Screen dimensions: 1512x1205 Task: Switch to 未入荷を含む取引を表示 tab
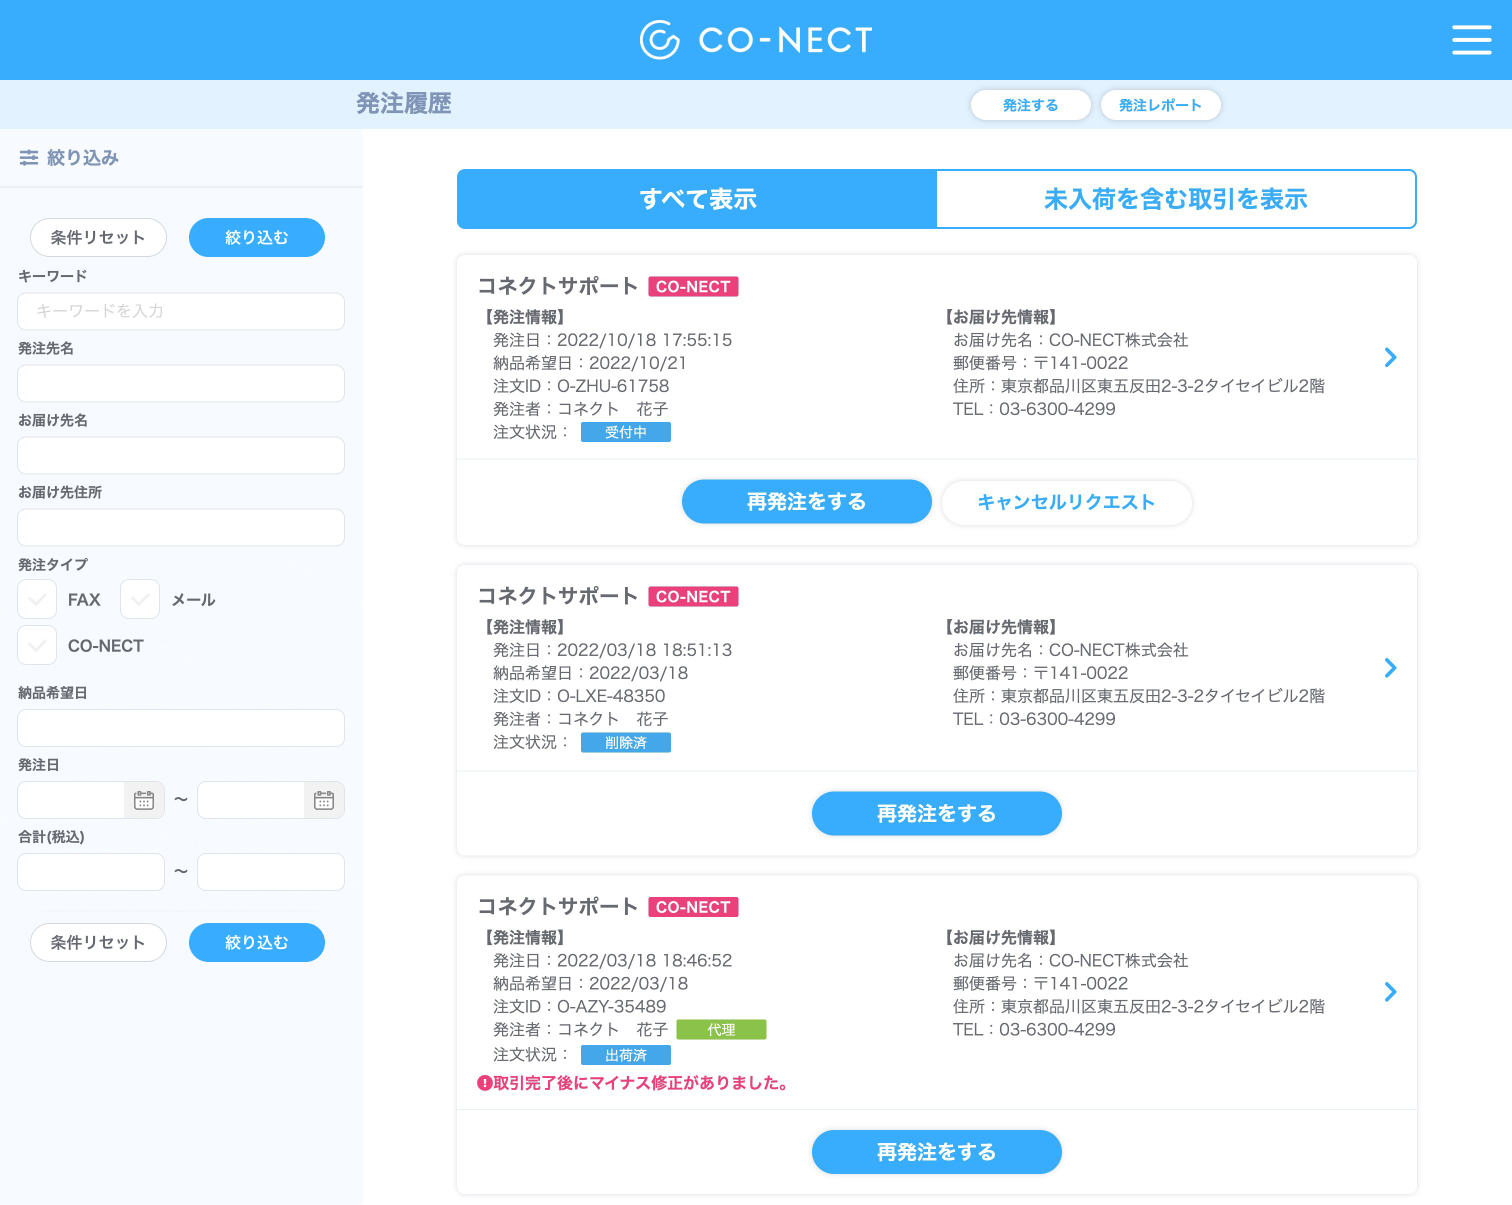coord(1176,199)
